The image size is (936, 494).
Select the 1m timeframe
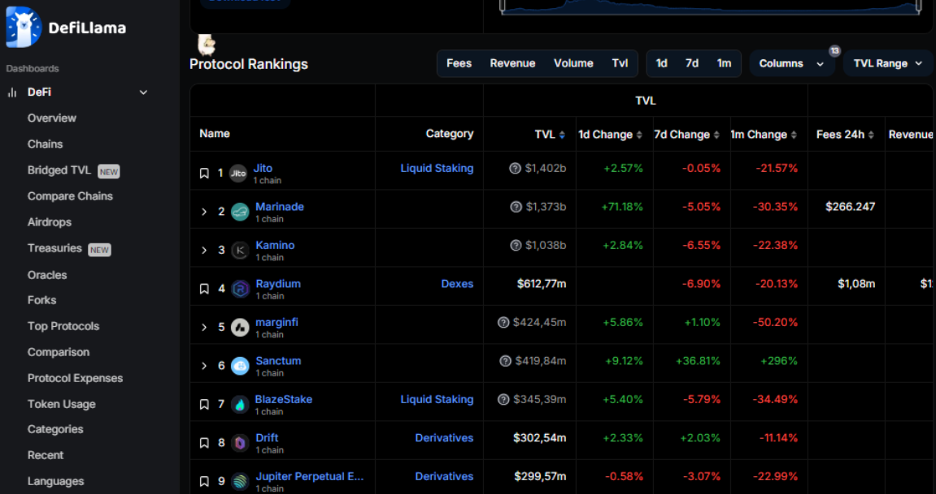724,63
